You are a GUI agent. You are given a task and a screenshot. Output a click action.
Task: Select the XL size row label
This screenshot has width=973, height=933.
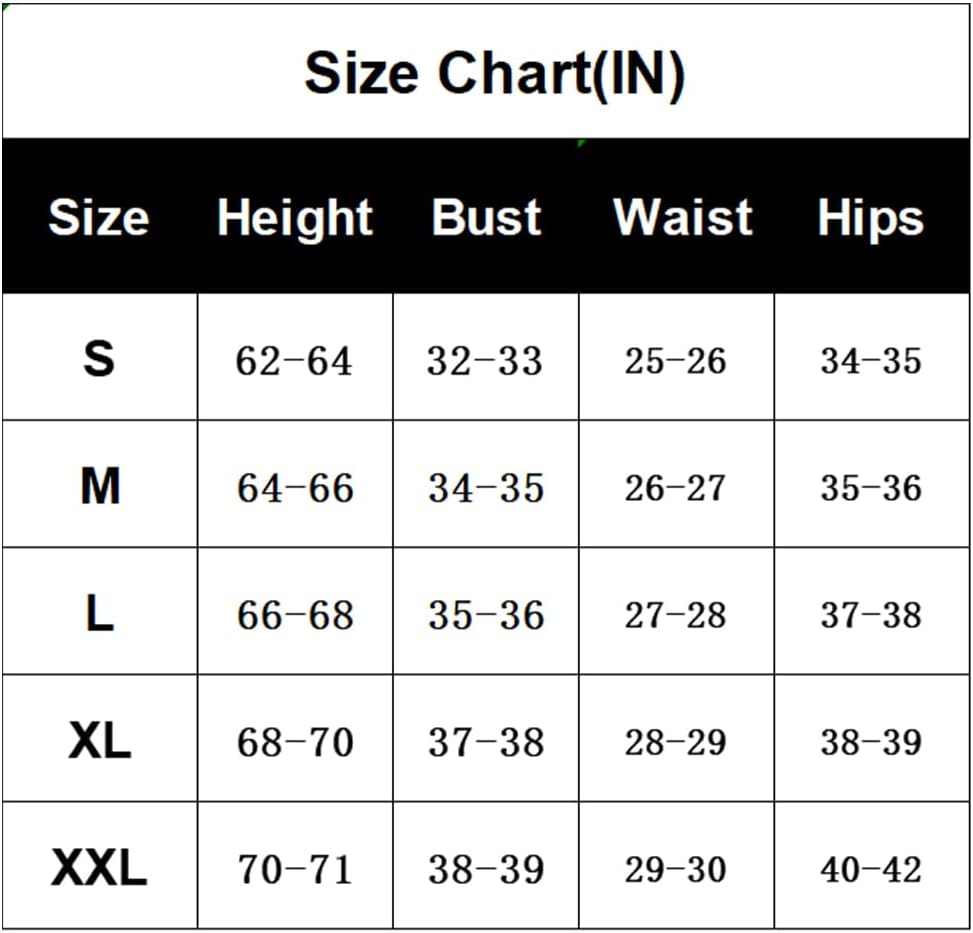(x=100, y=741)
